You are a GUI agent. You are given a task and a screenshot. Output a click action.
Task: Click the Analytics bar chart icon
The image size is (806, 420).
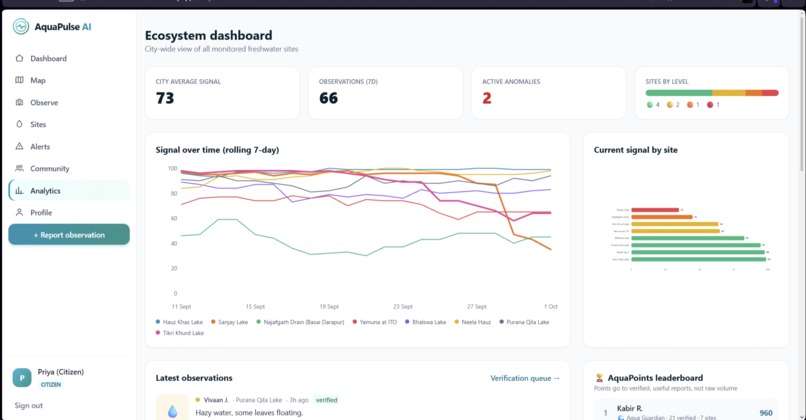coord(20,190)
